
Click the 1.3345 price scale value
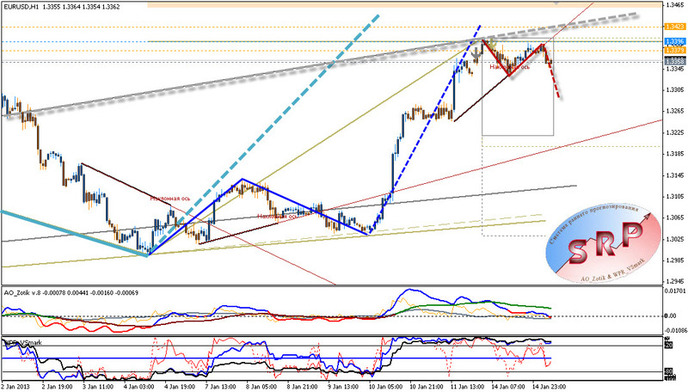click(675, 69)
